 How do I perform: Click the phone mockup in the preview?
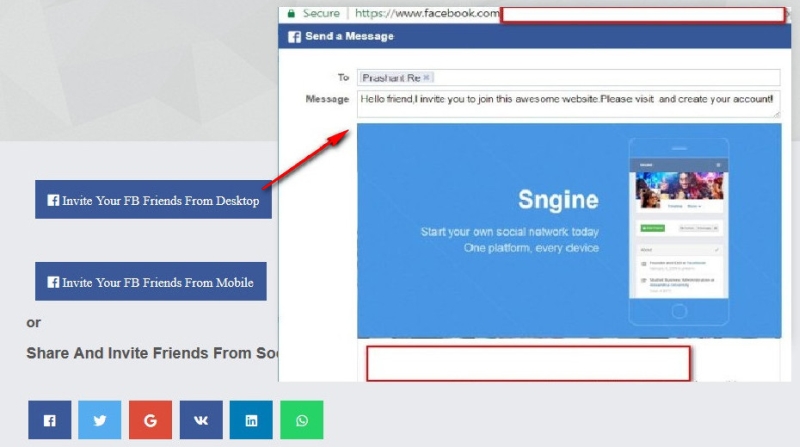[x=679, y=232]
